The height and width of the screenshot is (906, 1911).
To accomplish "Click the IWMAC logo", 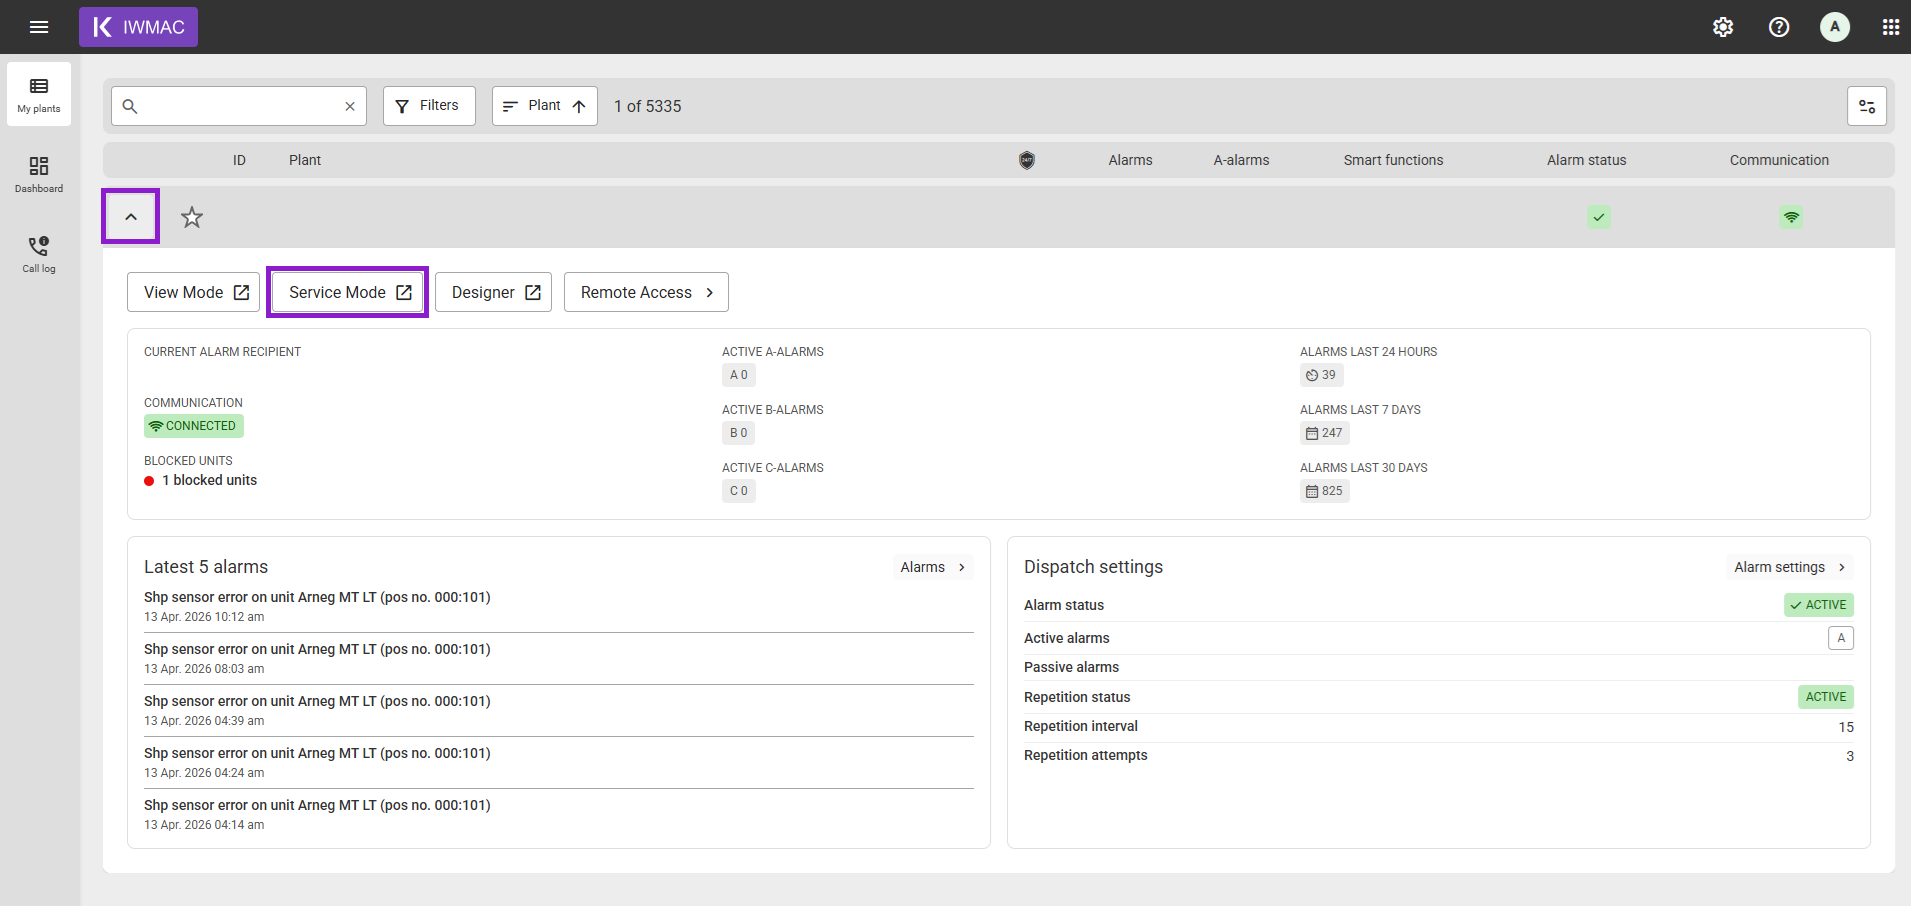I will click(138, 27).
